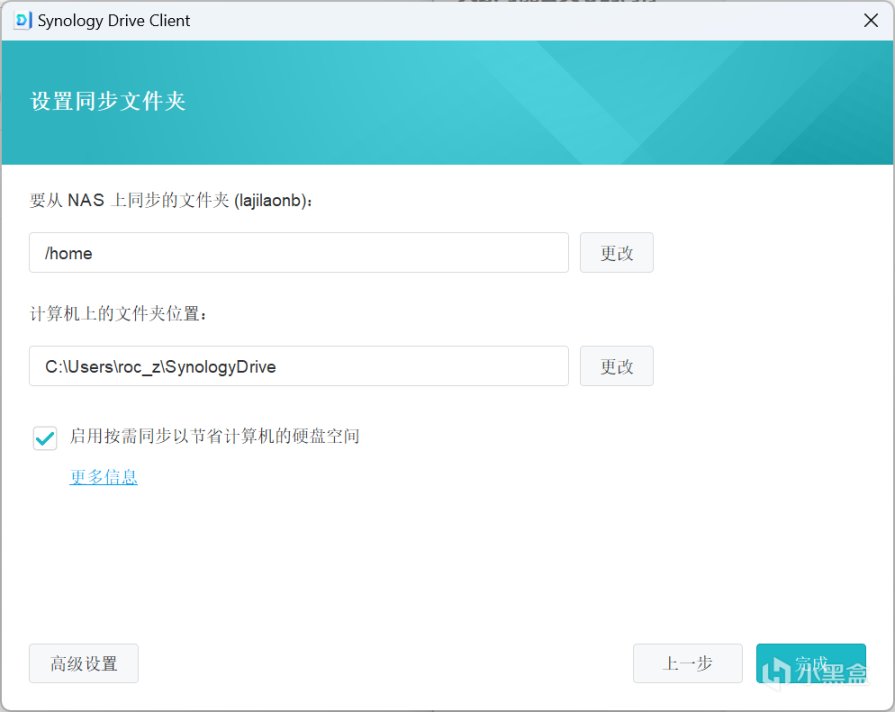Click 更改 beside the /home folder
The width and height of the screenshot is (895, 712).
tap(616, 252)
